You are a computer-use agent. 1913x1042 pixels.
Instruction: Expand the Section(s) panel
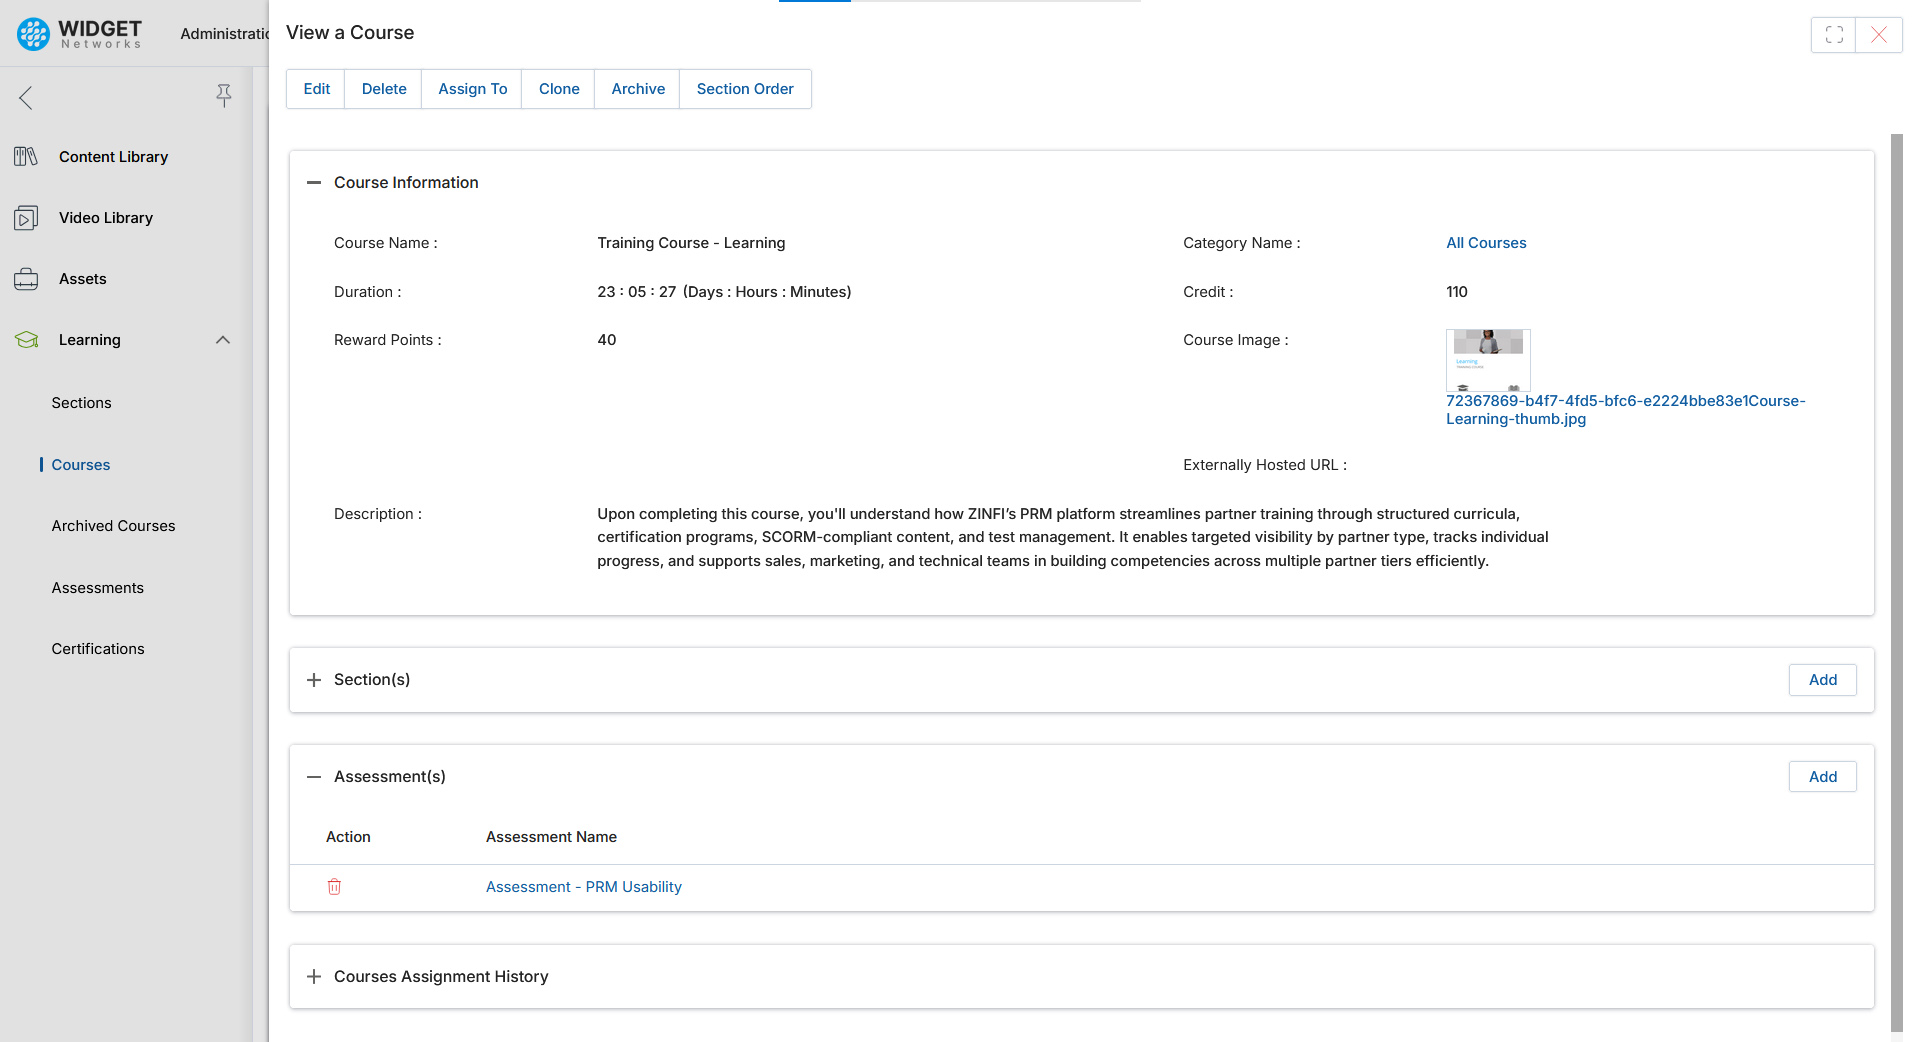[314, 680]
